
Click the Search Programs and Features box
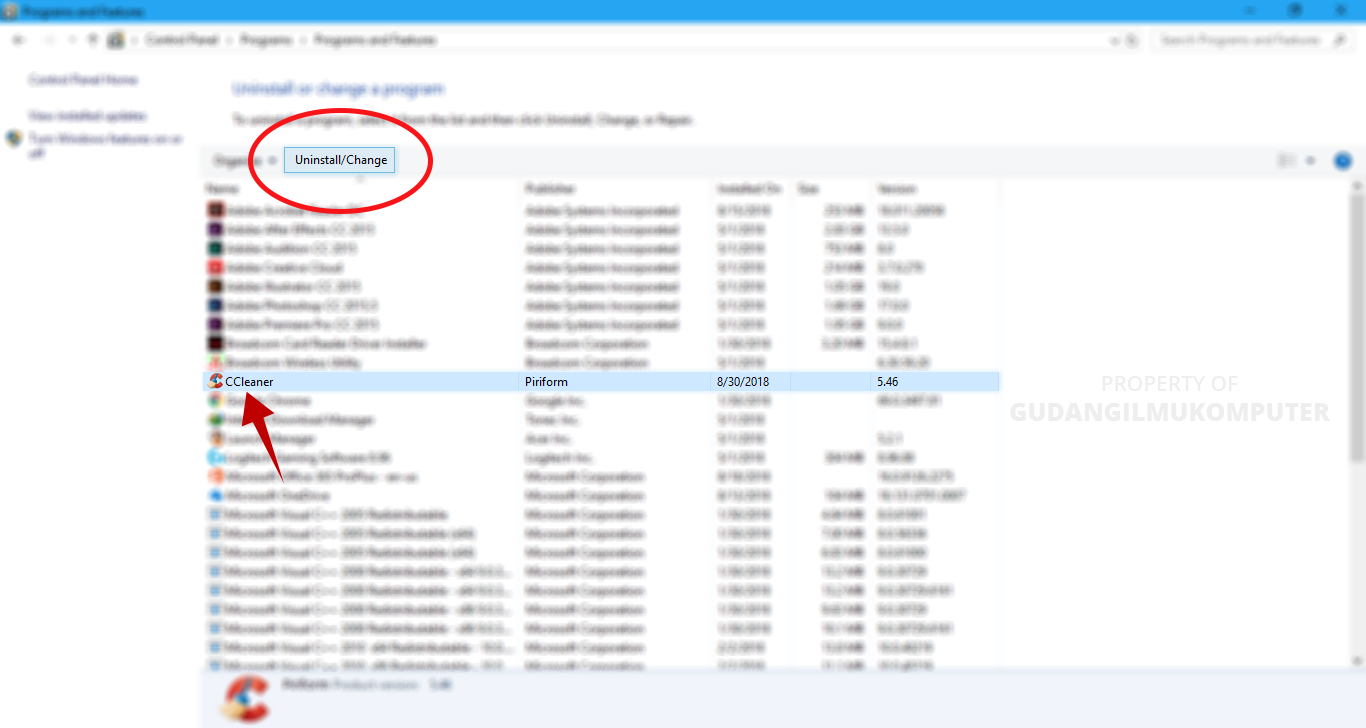point(1252,40)
